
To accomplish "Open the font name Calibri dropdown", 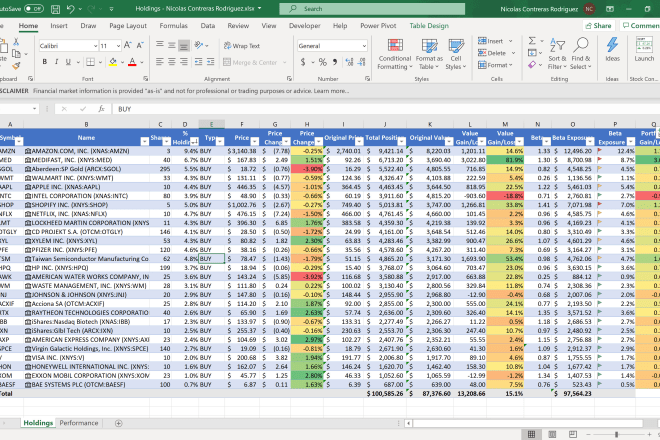I will point(96,46).
